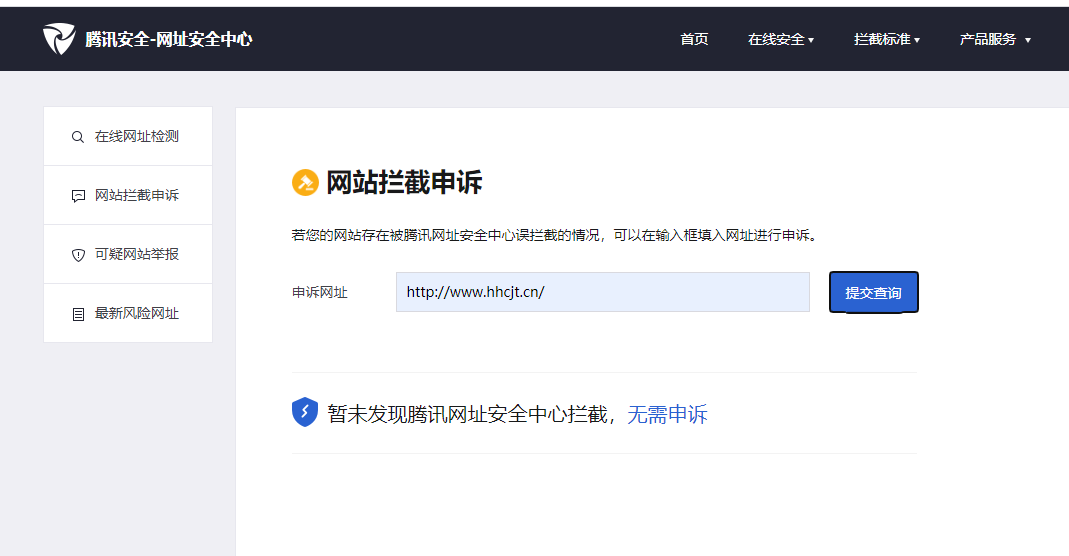1069x556 pixels.
Task: Open 在线网址检测 in the sidebar
Action: [128, 136]
